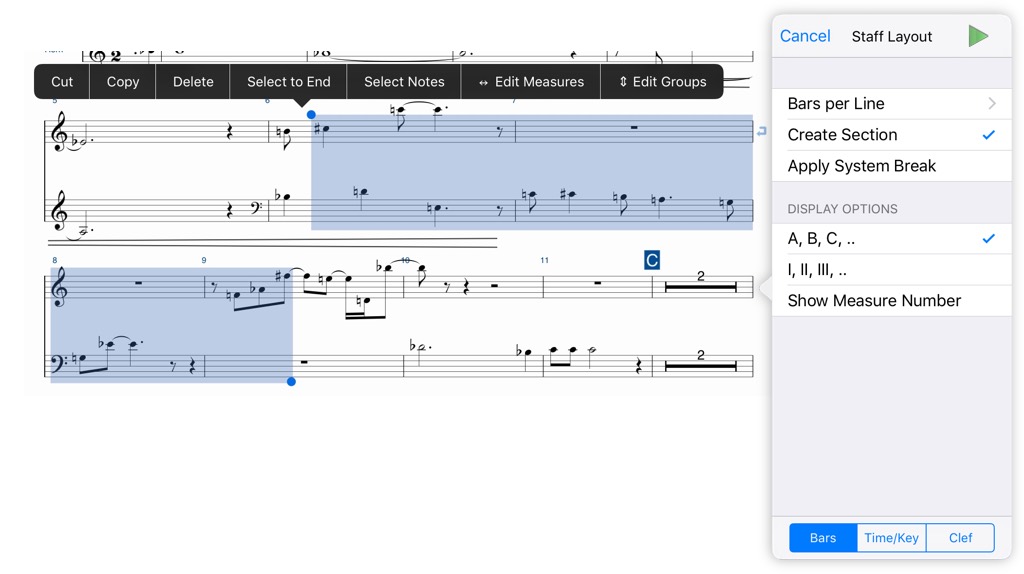
Task: Click the bass clef on bottom staff
Action: pos(59,364)
